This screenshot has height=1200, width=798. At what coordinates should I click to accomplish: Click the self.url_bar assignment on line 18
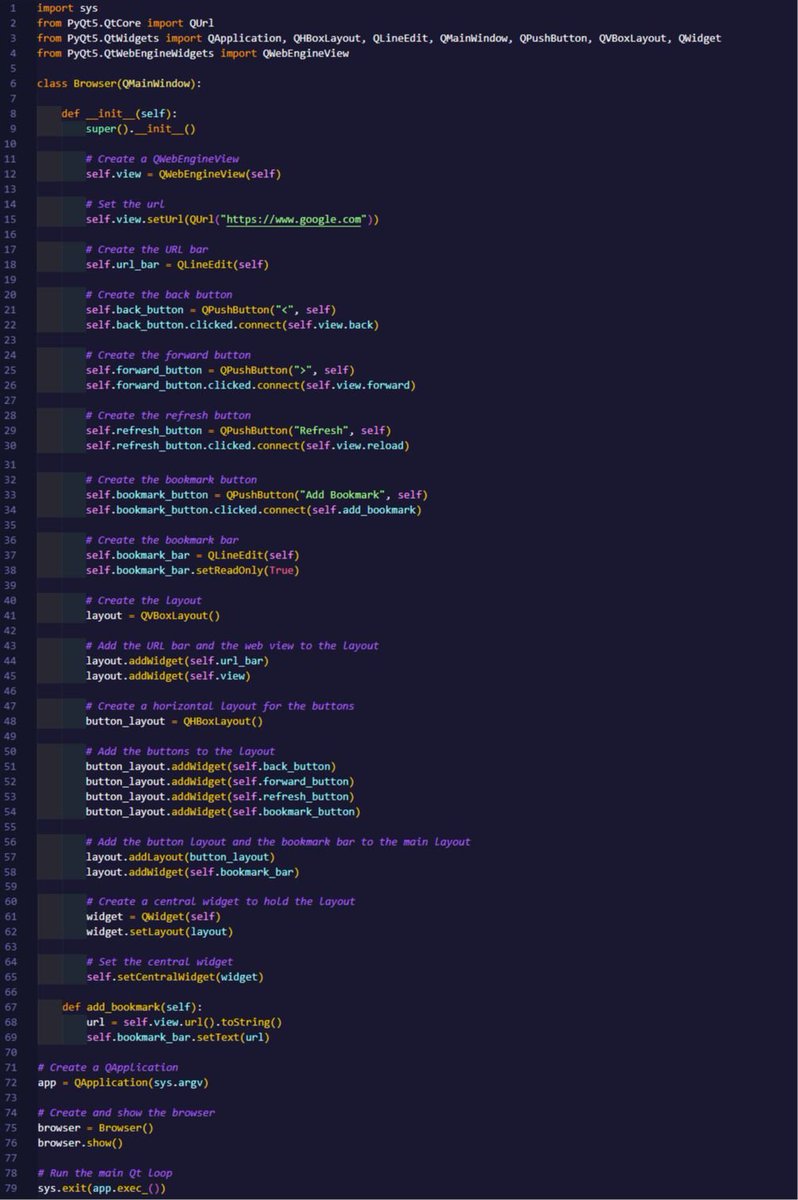[x=177, y=264]
